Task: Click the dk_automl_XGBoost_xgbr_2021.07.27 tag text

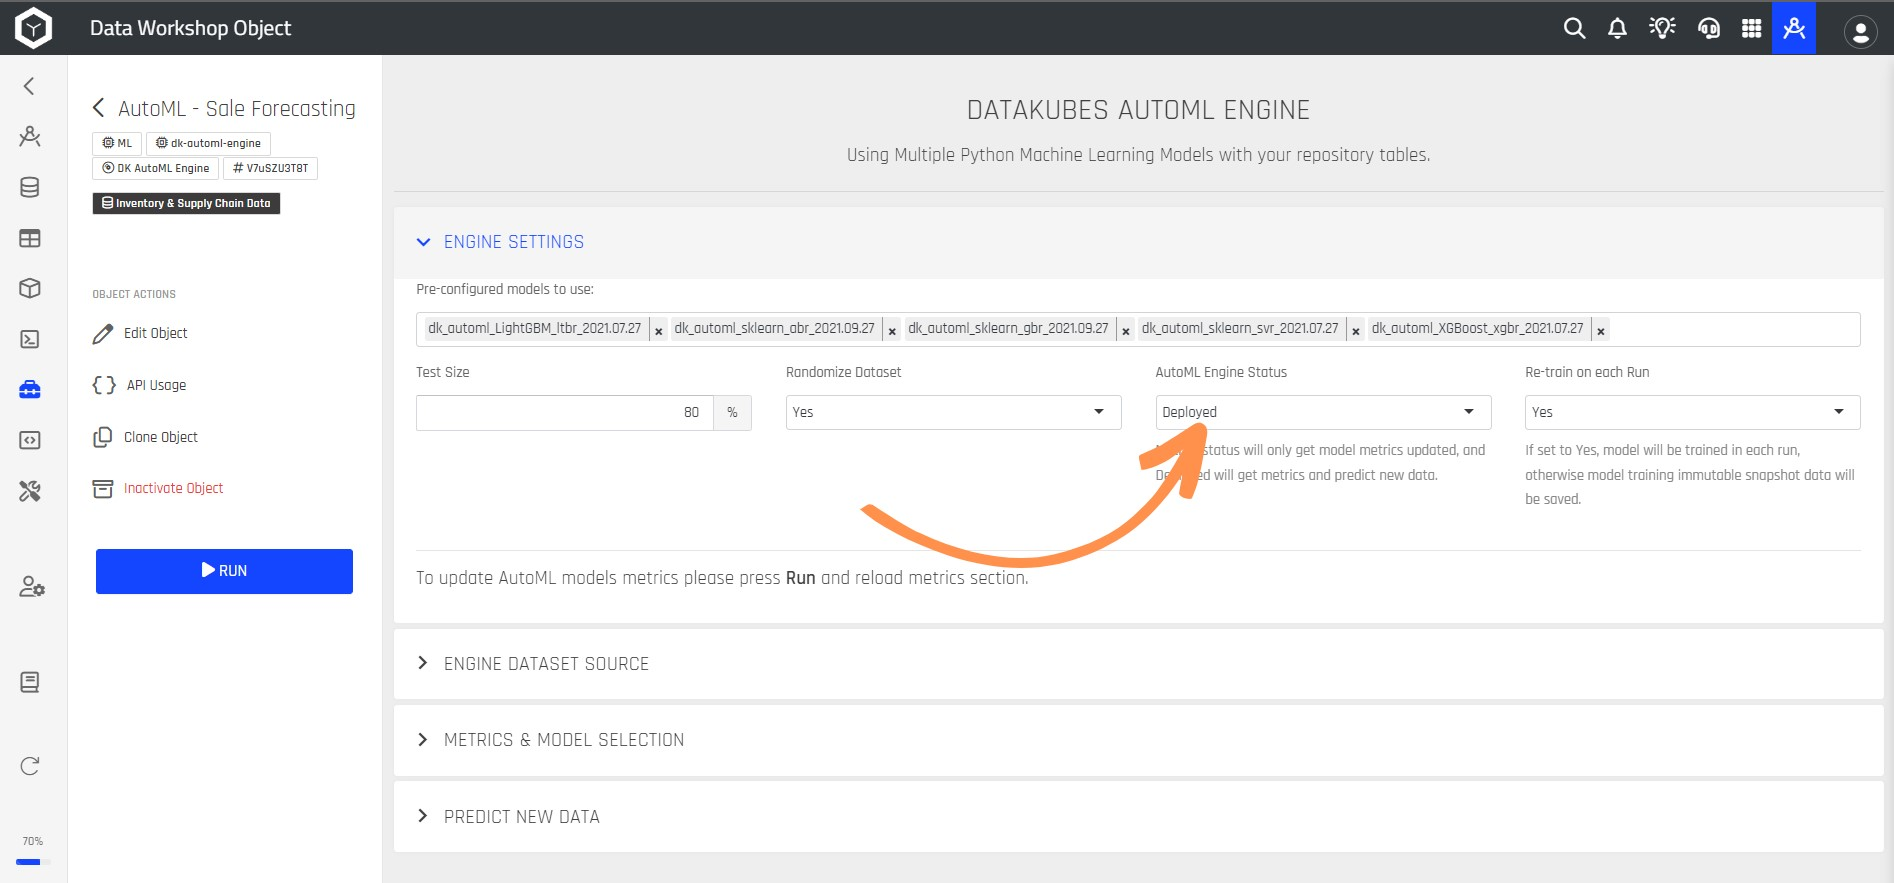Action: point(1478,328)
